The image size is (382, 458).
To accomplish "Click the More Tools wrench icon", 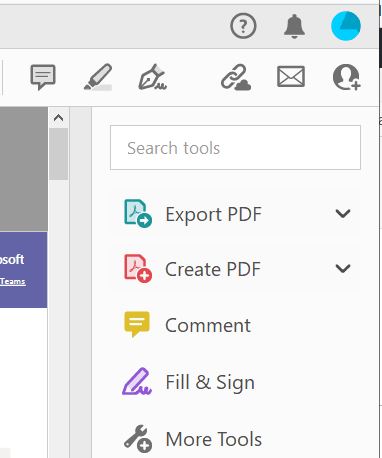I will click(x=138, y=438).
